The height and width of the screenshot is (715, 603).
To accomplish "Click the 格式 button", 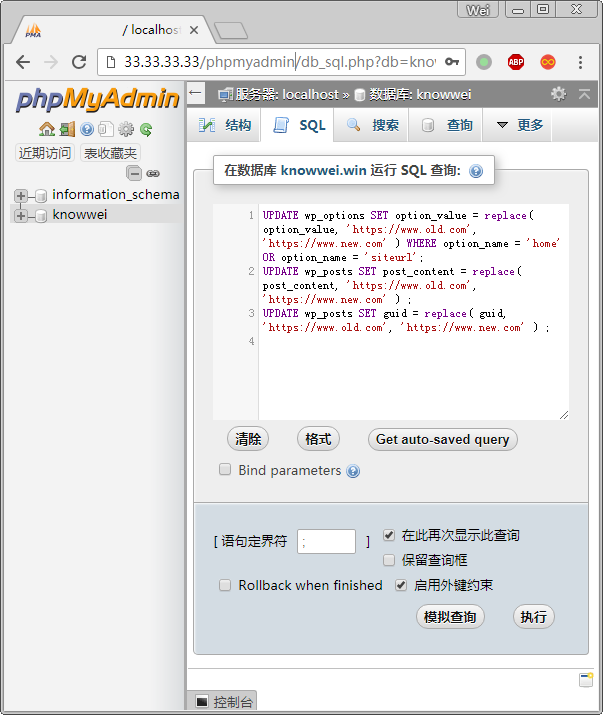I will tap(318, 439).
